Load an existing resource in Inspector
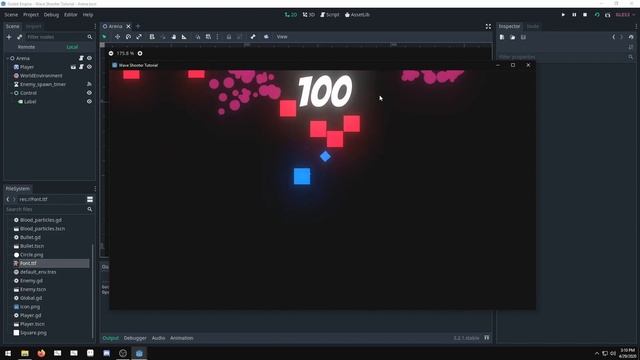This screenshot has width=640, height=360. pos(513,37)
